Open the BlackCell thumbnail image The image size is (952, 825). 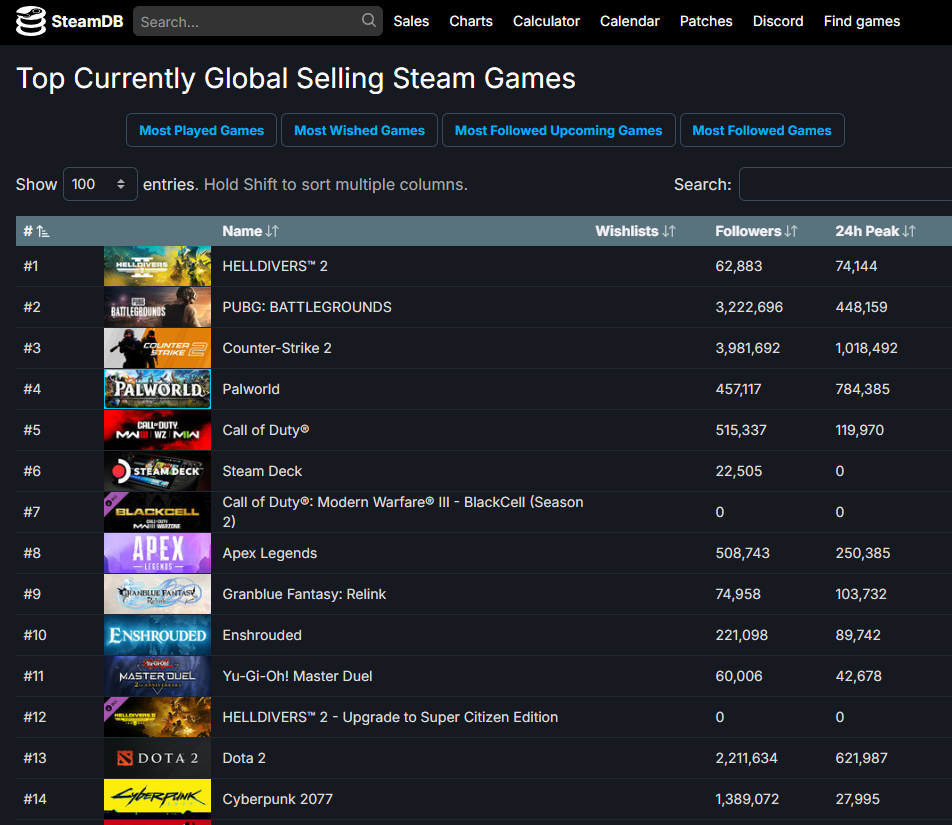coord(157,512)
